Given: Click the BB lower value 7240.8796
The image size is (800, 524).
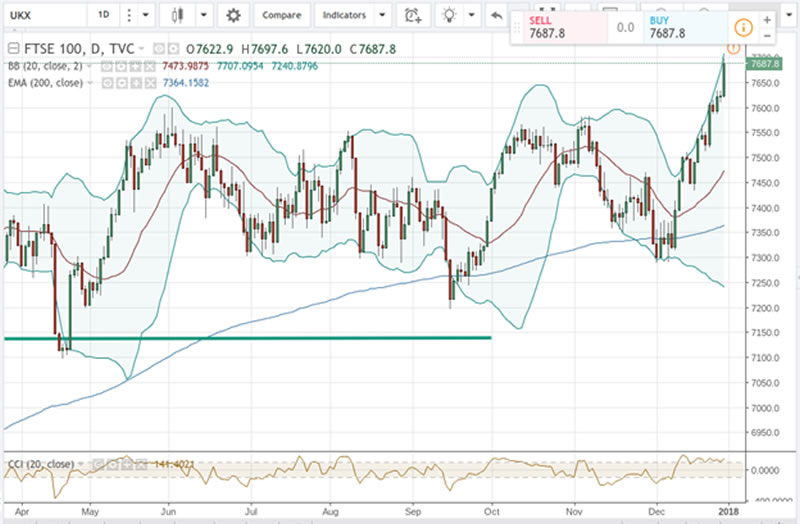Looking at the screenshot, I should click(294, 66).
